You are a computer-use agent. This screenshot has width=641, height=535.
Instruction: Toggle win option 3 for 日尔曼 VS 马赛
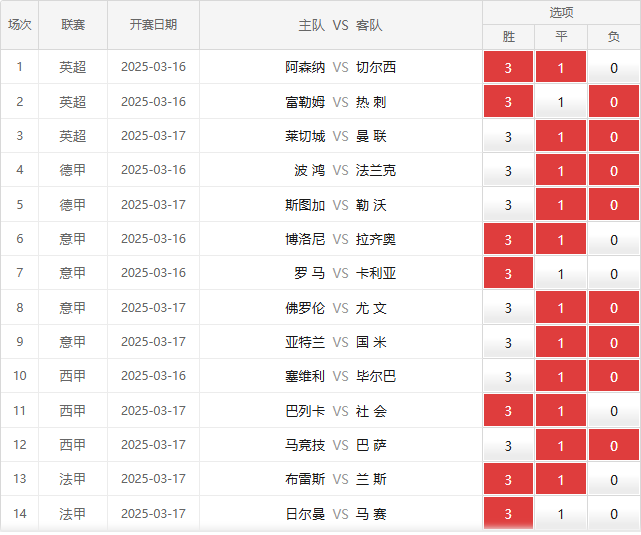click(508, 513)
